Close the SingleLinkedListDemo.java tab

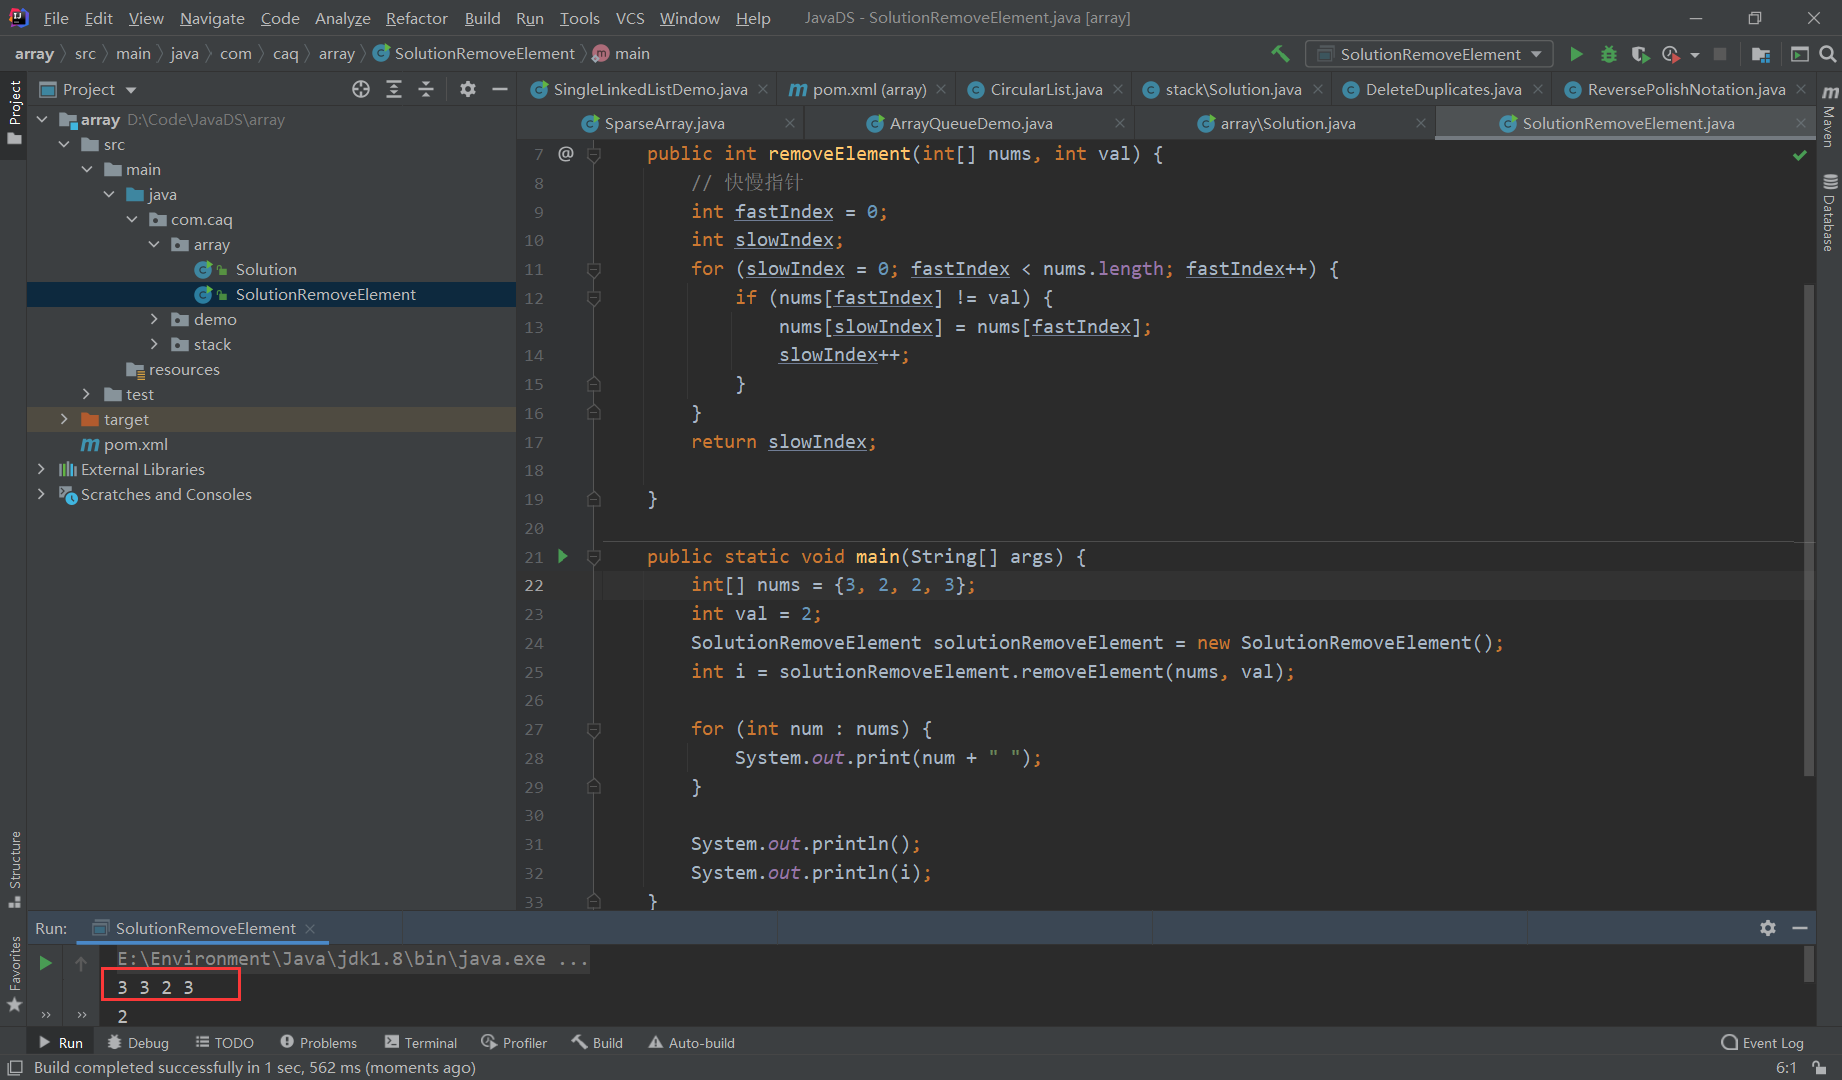(763, 89)
